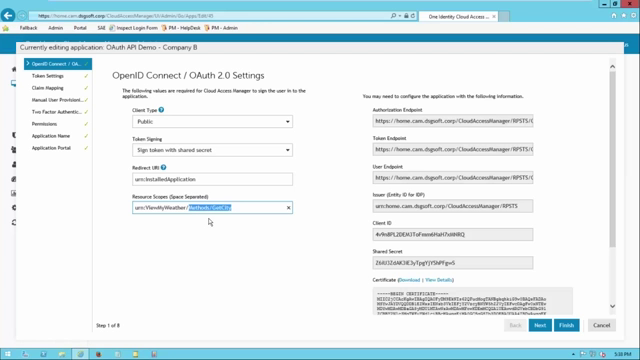Go to Two Factor Authentication step
Image resolution: width=640 pixels, height=360 pixels.
pyautogui.click(x=58, y=112)
